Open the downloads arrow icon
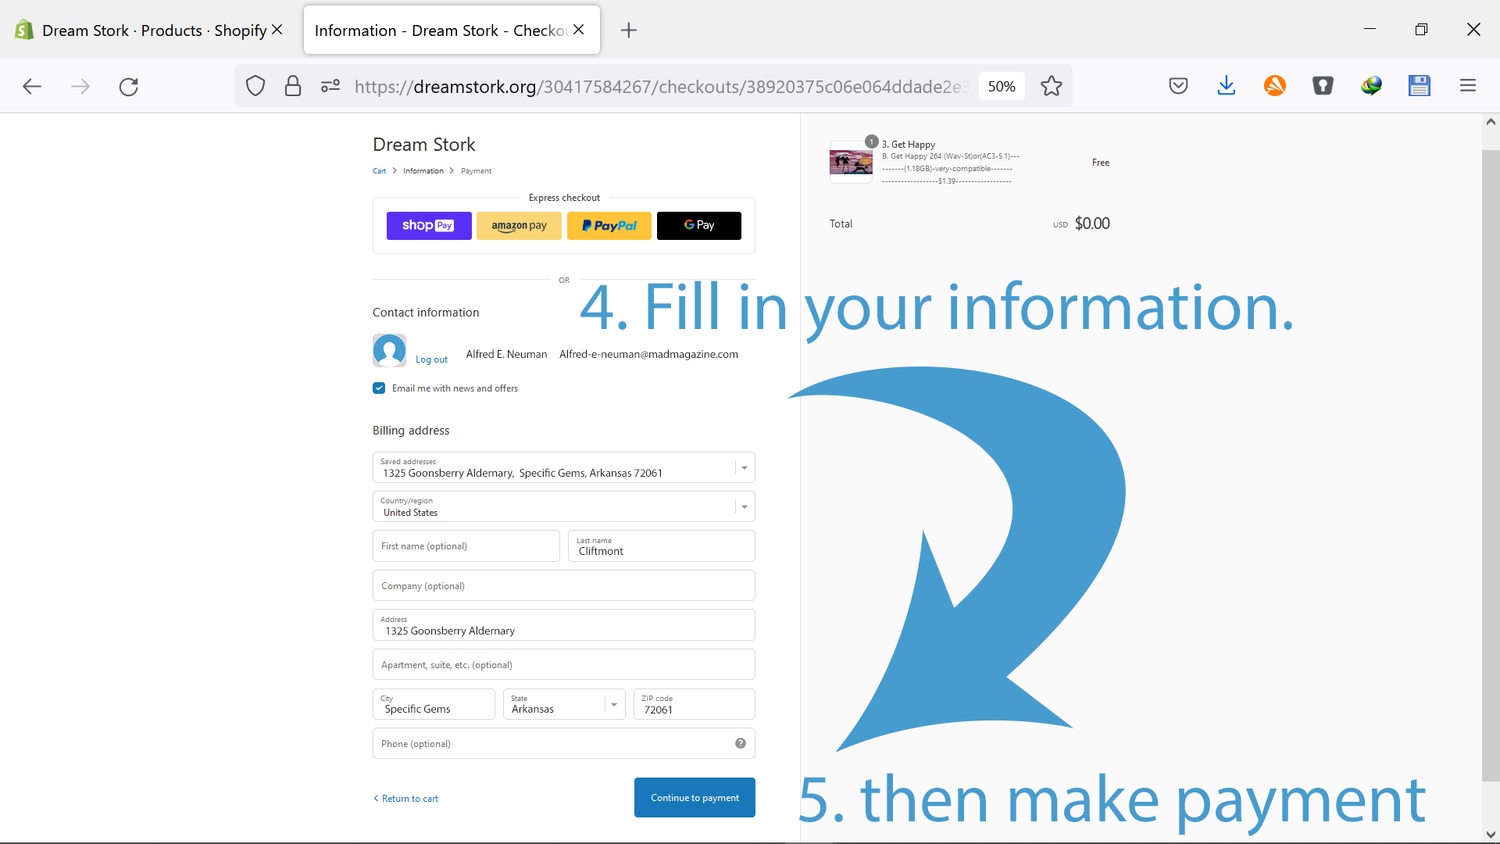 1226,87
